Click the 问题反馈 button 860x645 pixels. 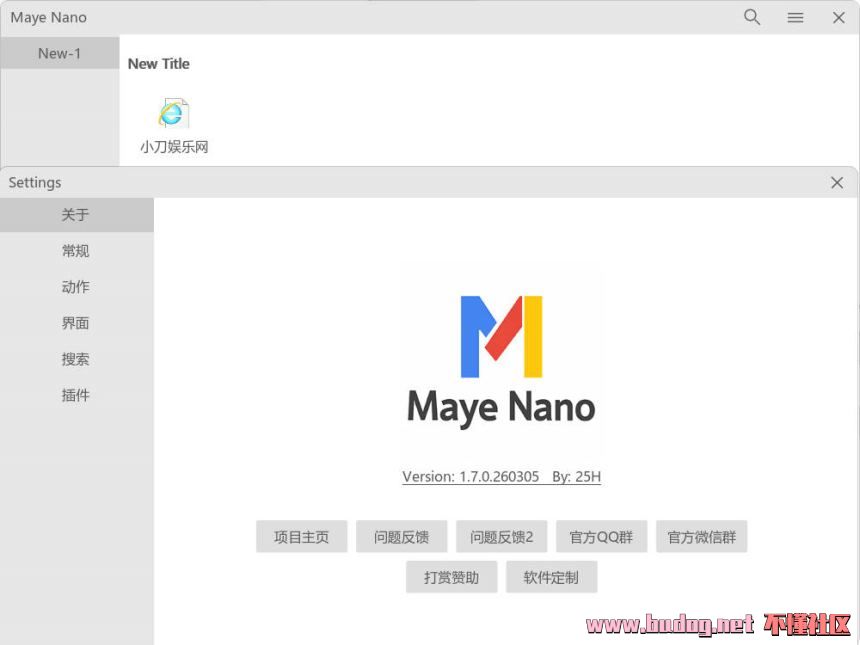[x=401, y=536]
